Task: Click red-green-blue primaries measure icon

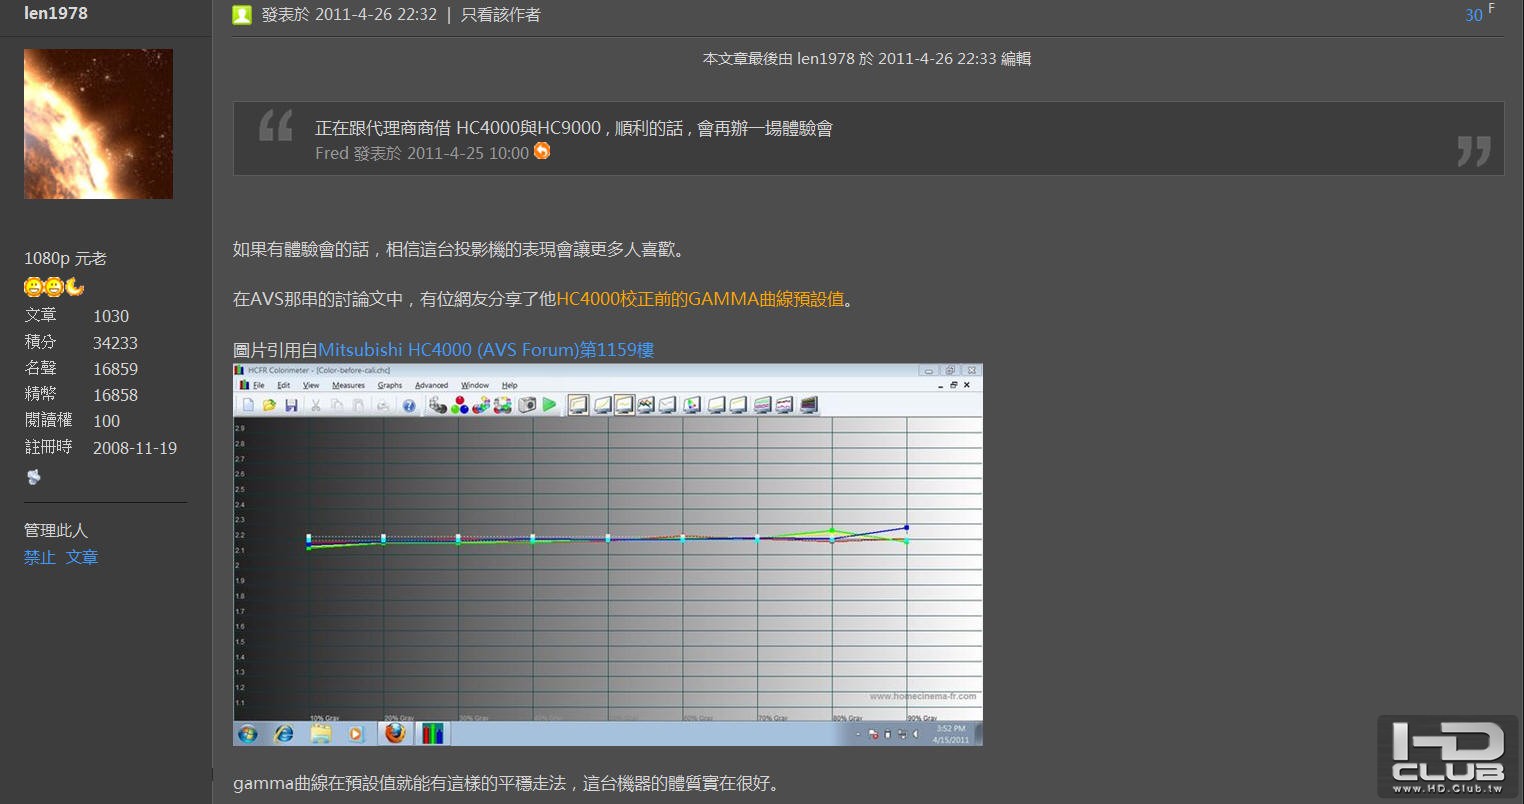Action: tap(459, 405)
